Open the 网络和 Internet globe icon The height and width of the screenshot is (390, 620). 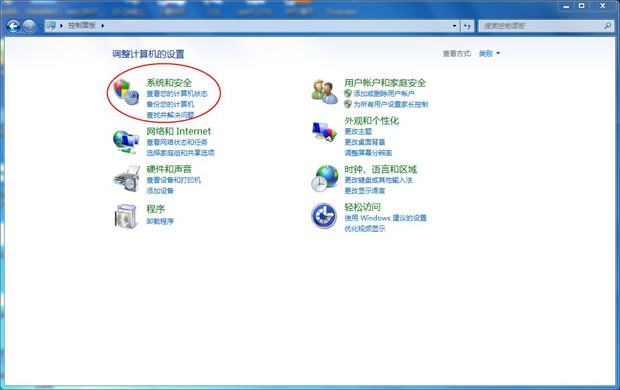pos(126,142)
